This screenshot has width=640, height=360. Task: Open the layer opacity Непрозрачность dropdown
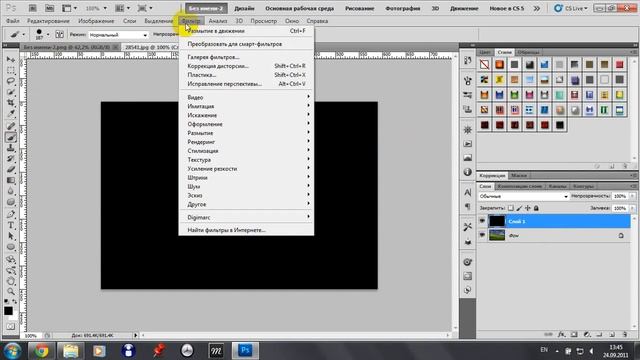(x=632, y=196)
